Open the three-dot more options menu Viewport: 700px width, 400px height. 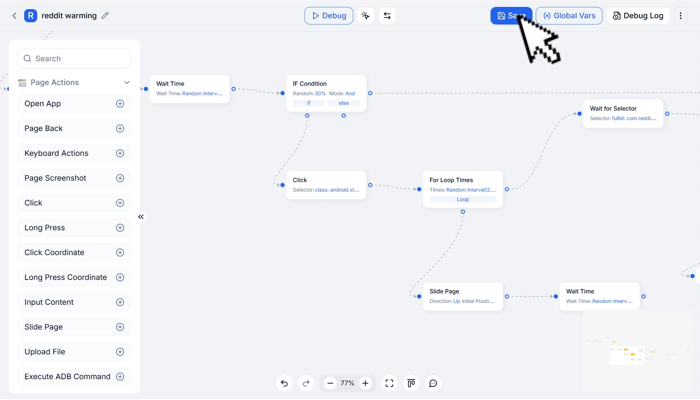[681, 16]
